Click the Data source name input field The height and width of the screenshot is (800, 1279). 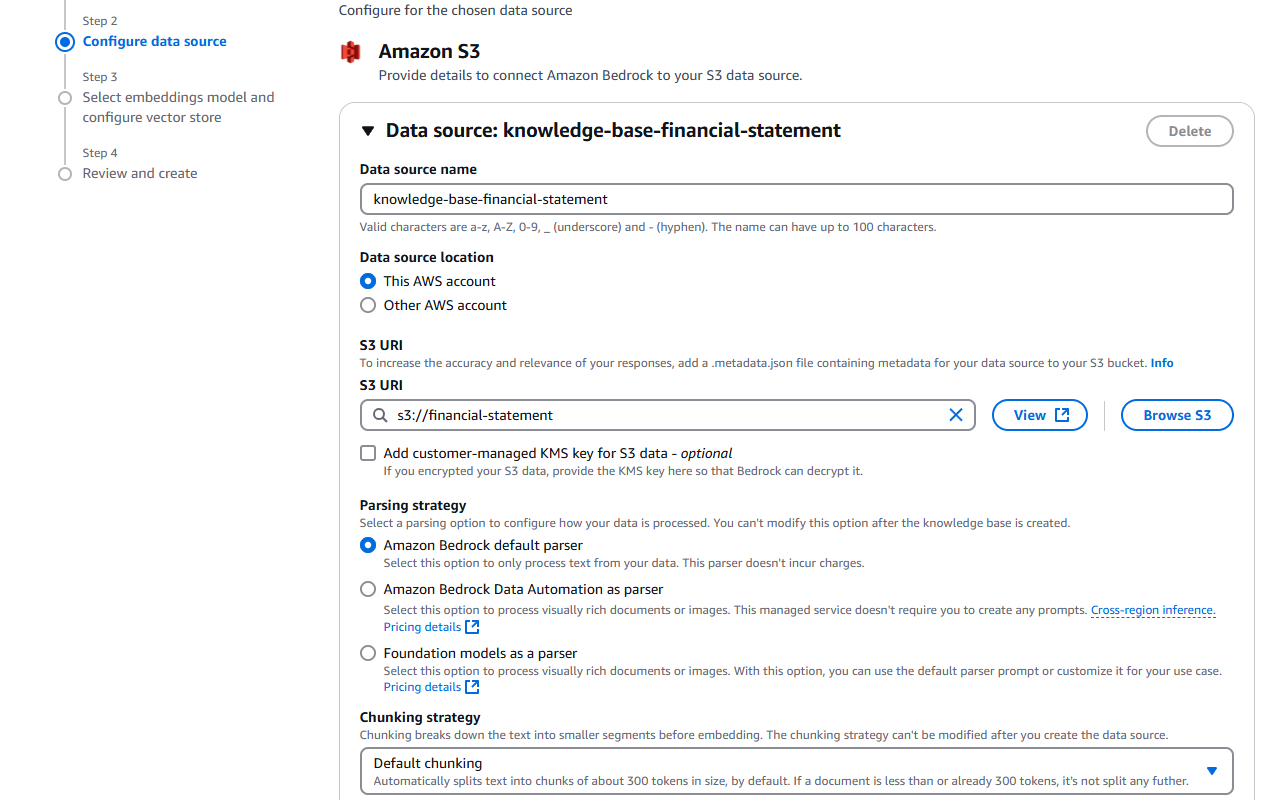[796, 199]
